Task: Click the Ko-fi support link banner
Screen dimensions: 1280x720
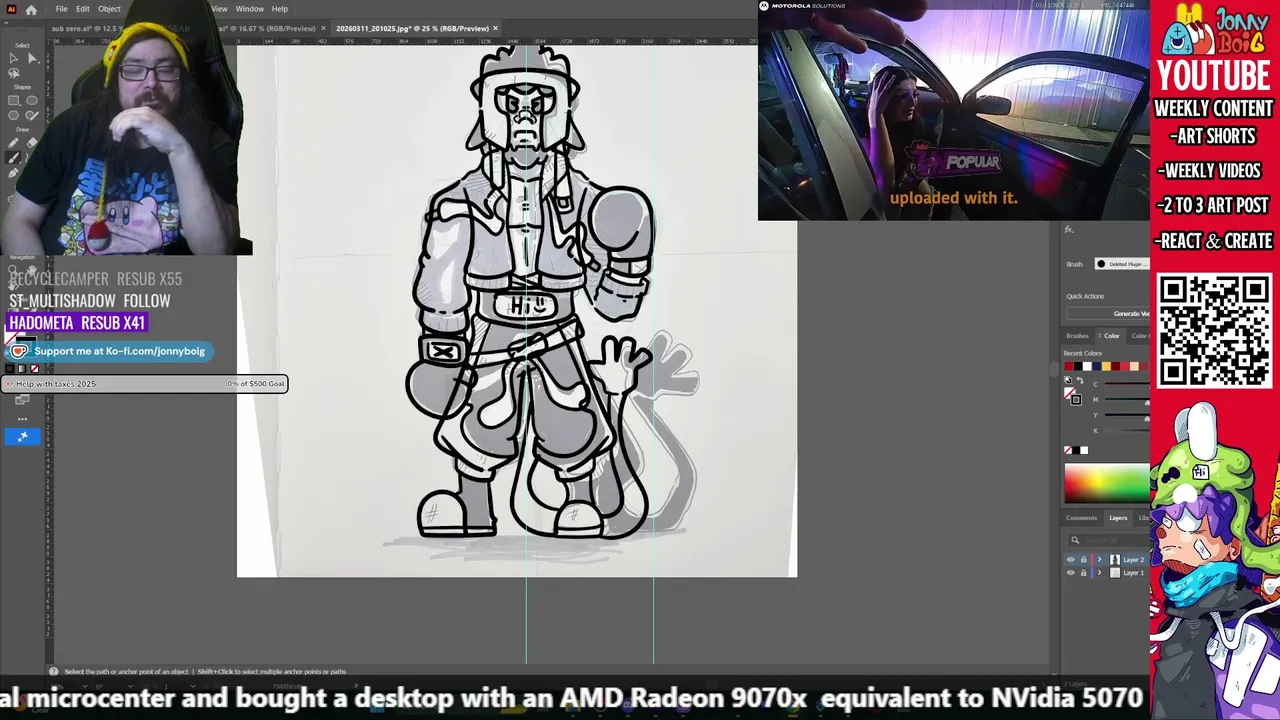Action: pyautogui.click(x=108, y=351)
